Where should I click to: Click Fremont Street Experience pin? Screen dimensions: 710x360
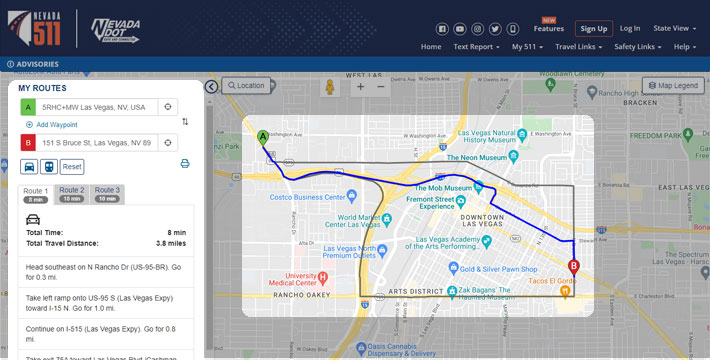click(x=461, y=201)
